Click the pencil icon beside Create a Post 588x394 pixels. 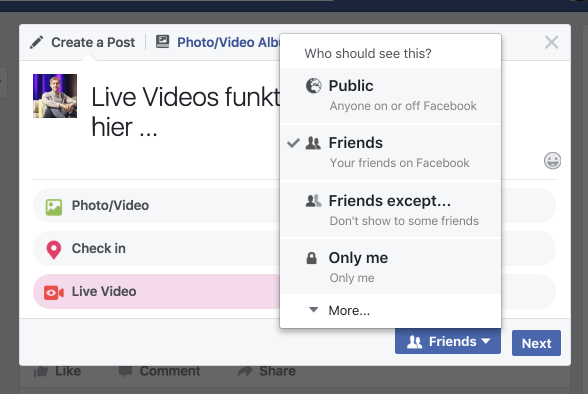[x=36, y=42]
